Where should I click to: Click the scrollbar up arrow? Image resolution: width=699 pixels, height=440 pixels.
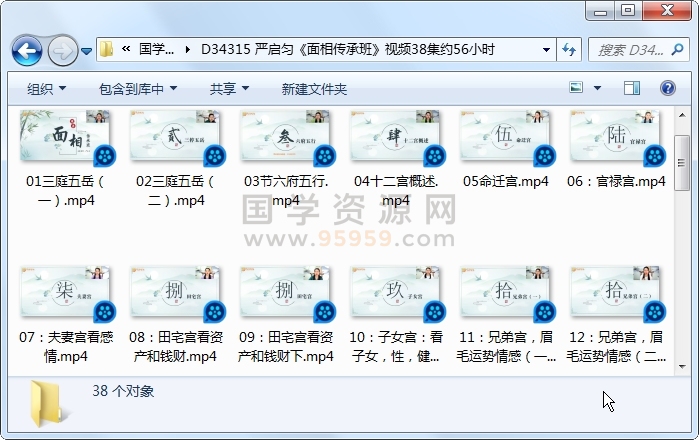(682, 116)
